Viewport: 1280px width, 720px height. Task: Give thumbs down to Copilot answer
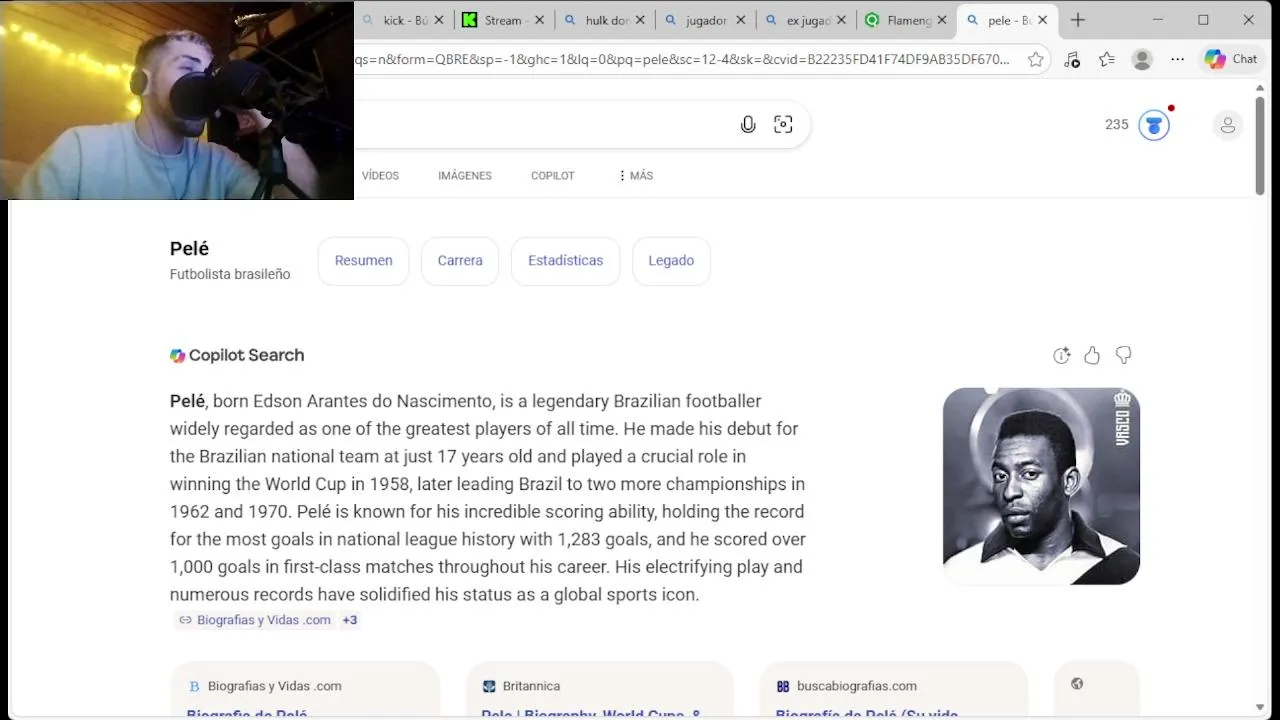1124,355
